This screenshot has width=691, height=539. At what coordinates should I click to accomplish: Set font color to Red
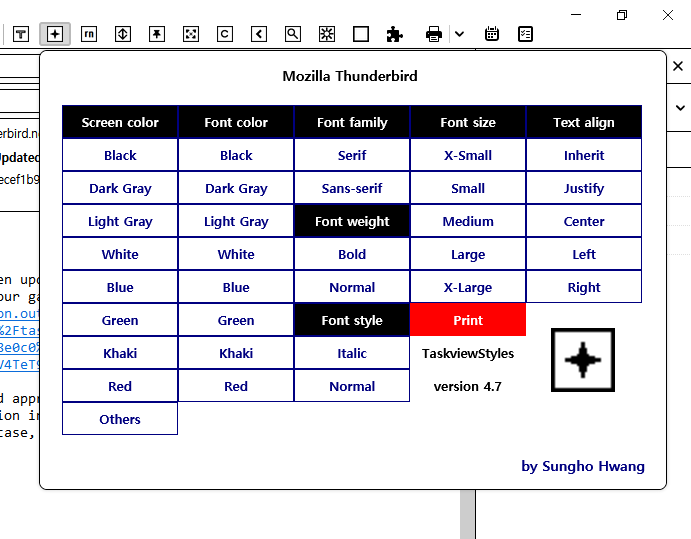coord(236,386)
